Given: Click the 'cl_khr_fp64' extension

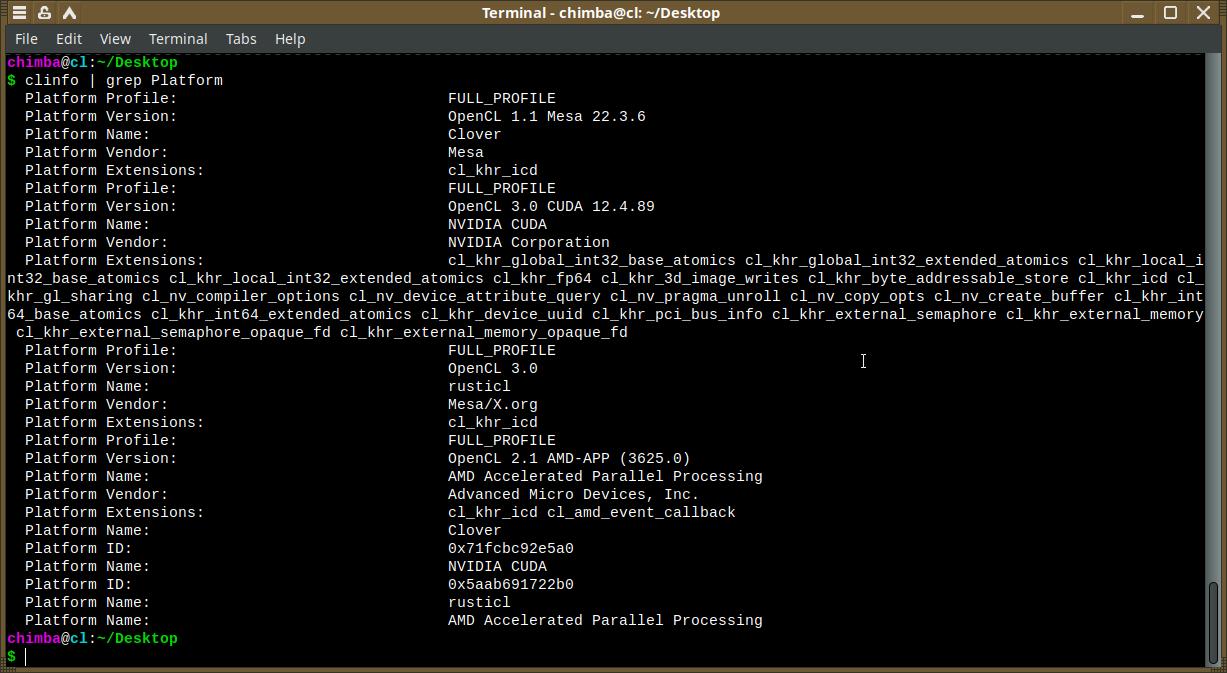Looking at the screenshot, I should tap(542, 278).
